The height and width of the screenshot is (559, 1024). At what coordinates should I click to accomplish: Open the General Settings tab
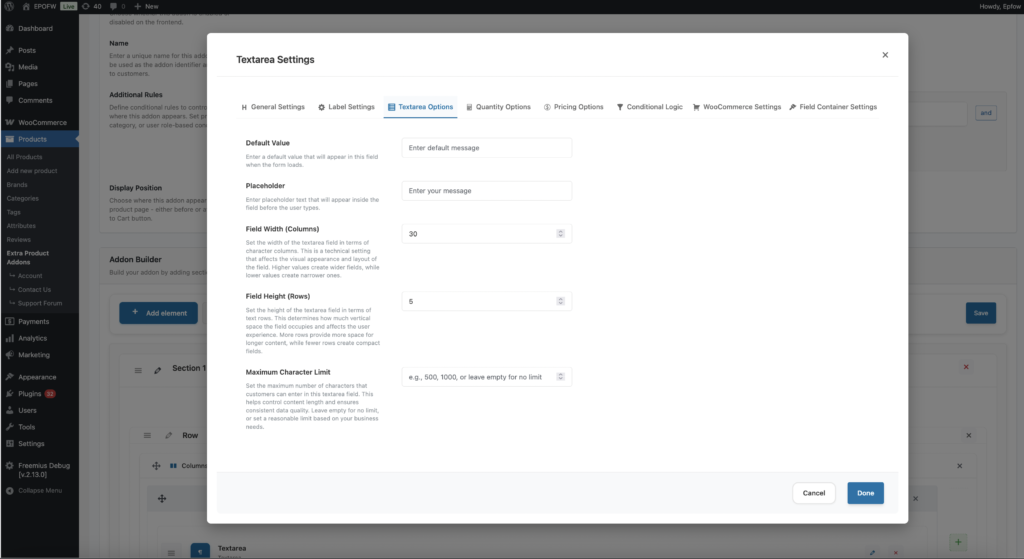point(273,107)
